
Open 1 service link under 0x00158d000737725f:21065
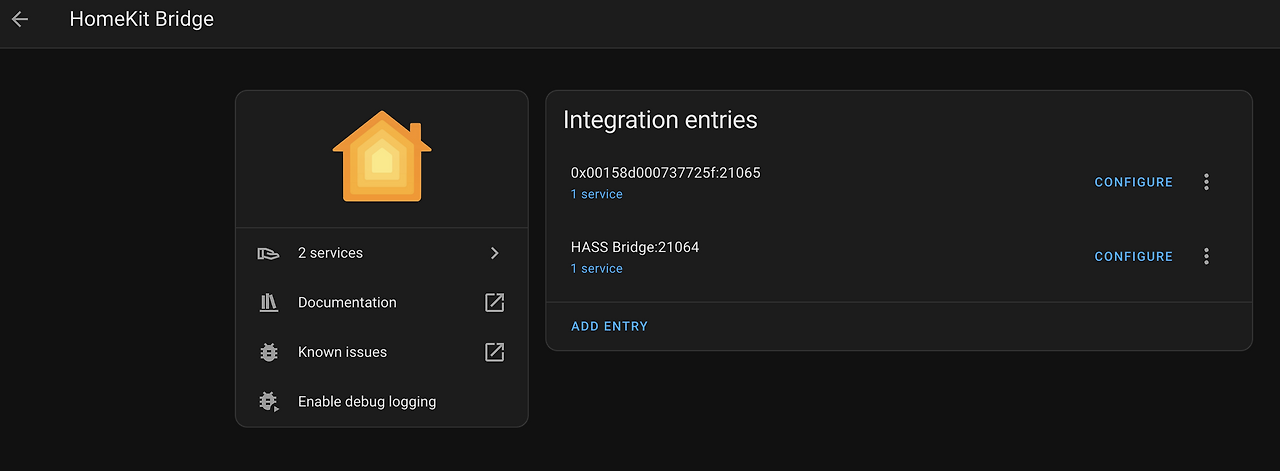tap(596, 195)
